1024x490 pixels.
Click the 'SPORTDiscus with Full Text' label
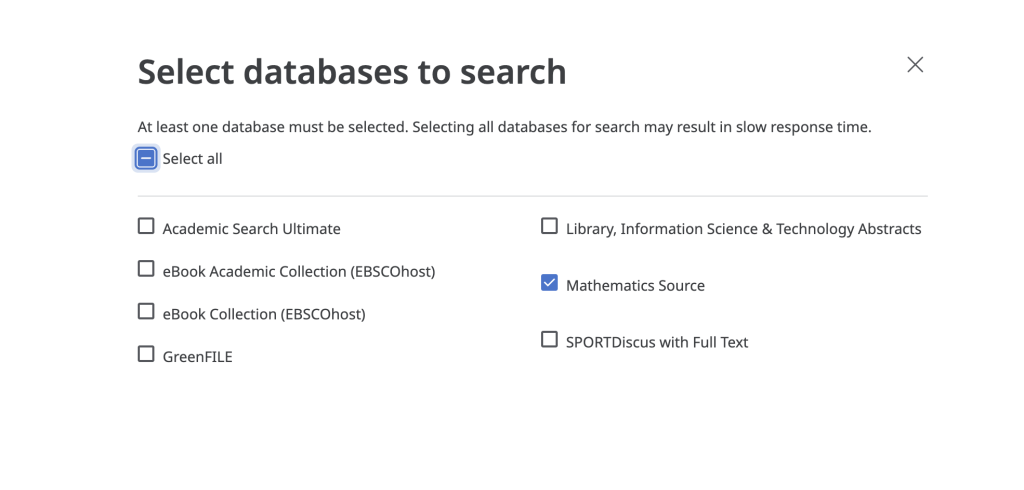[x=657, y=342]
